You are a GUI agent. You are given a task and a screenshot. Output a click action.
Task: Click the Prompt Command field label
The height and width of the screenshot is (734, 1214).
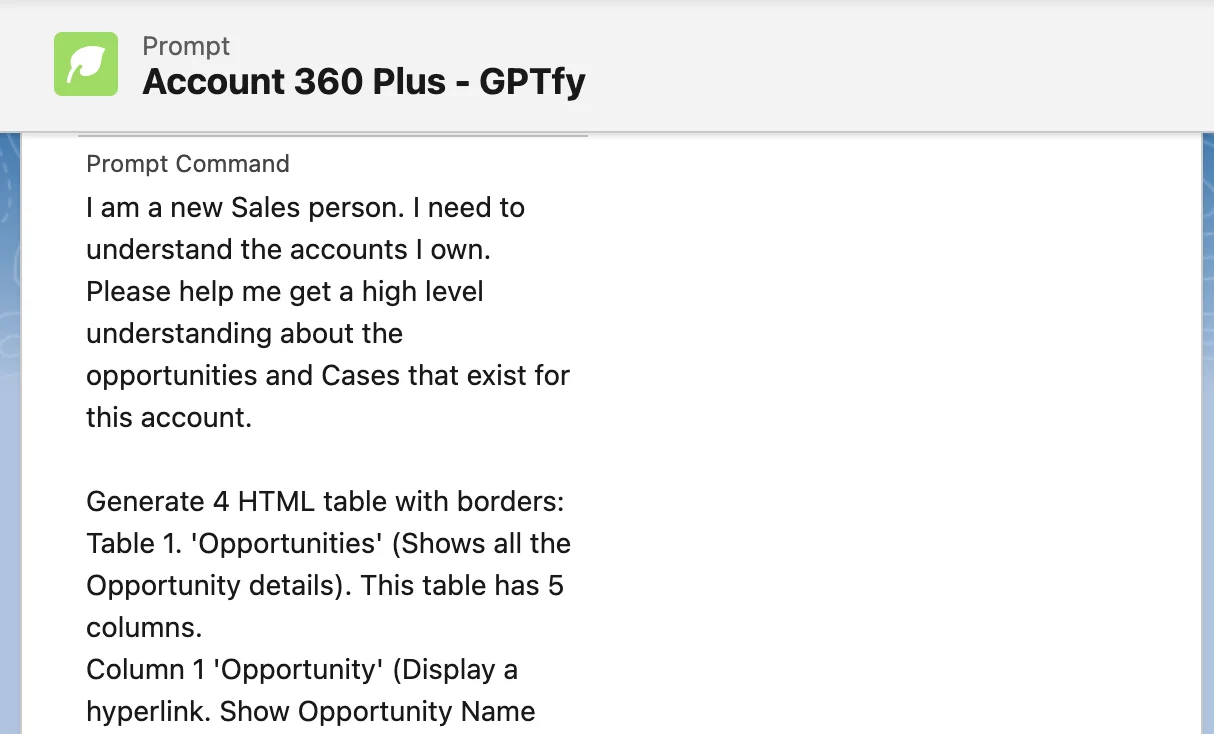[187, 163]
